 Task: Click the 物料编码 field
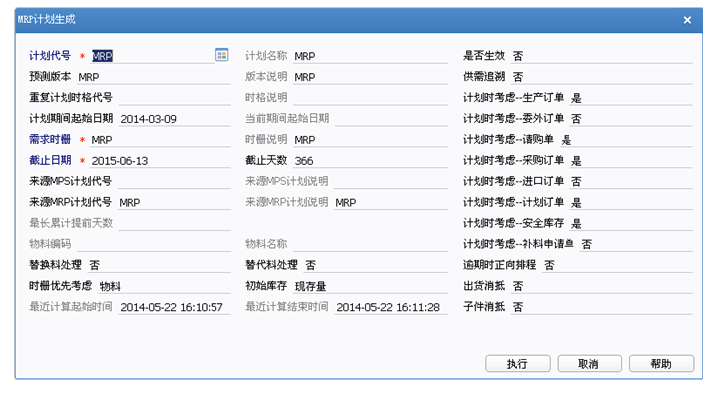pyautogui.click(x=154, y=244)
